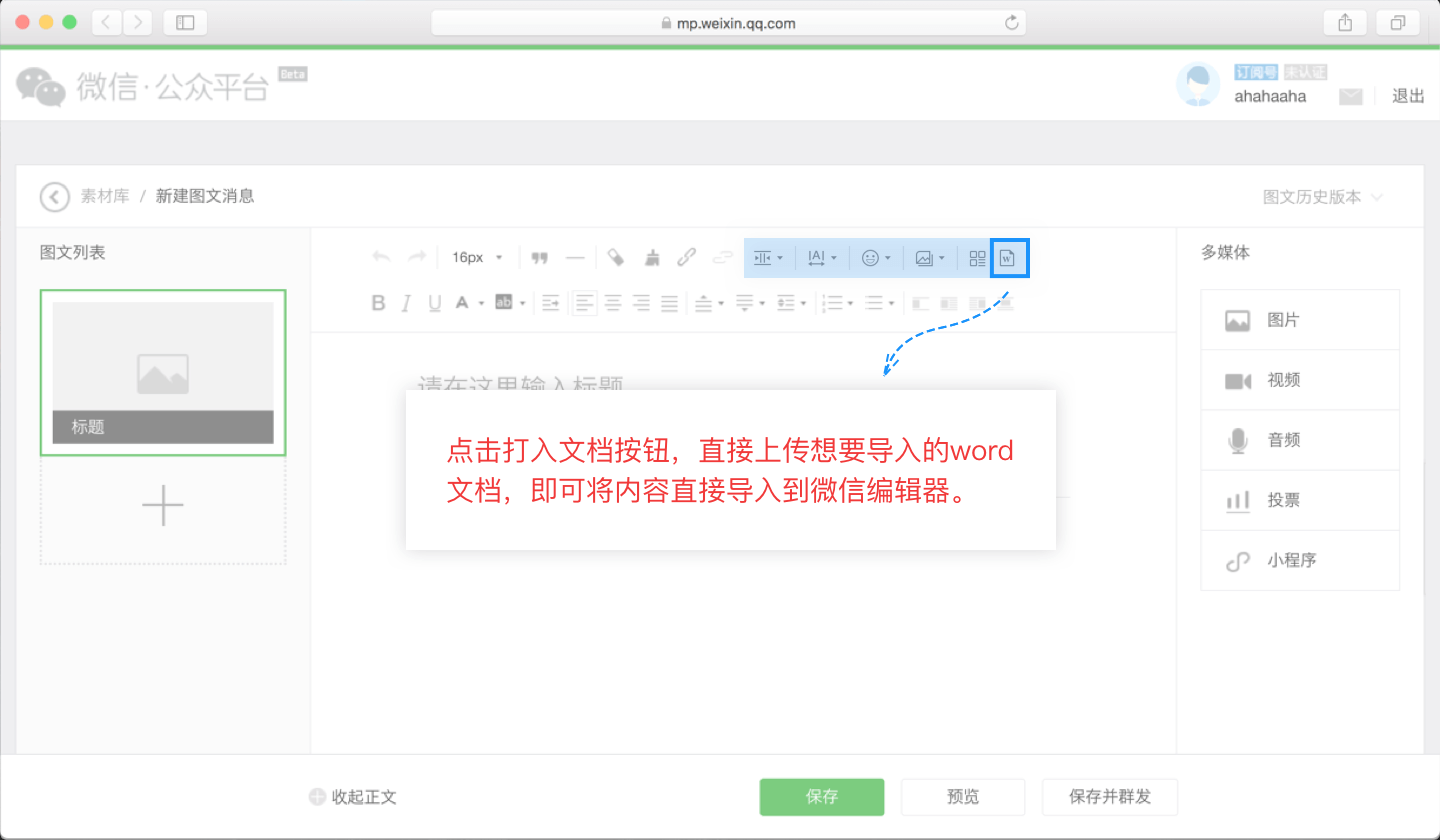The image size is (1440, 840).
Task: Clear formatting with the broom icon
Action: (x=652, y=257)
